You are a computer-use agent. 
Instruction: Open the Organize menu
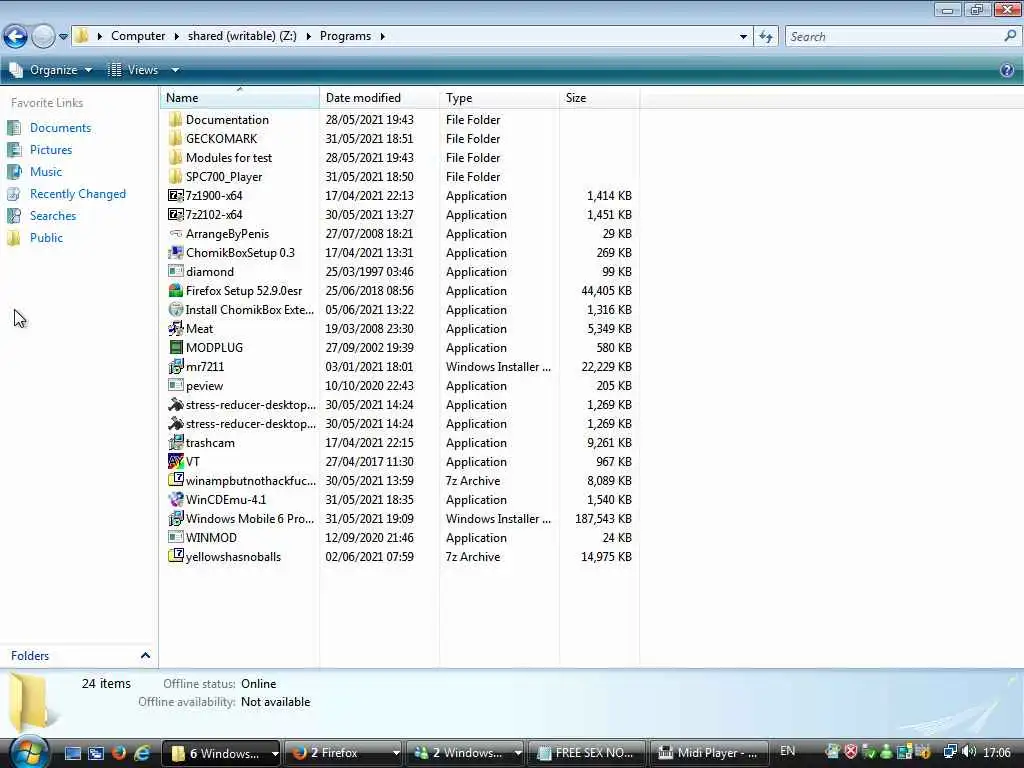[51, 70]
